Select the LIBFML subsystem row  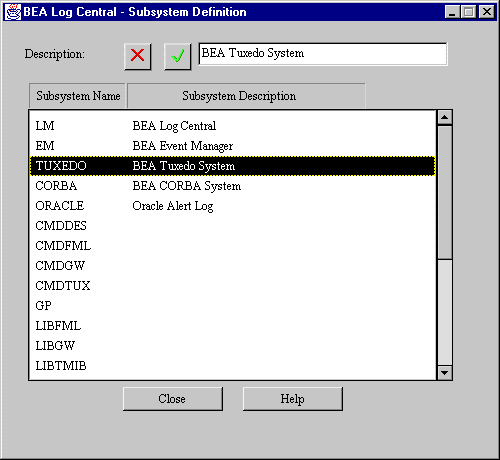[233, 326]
